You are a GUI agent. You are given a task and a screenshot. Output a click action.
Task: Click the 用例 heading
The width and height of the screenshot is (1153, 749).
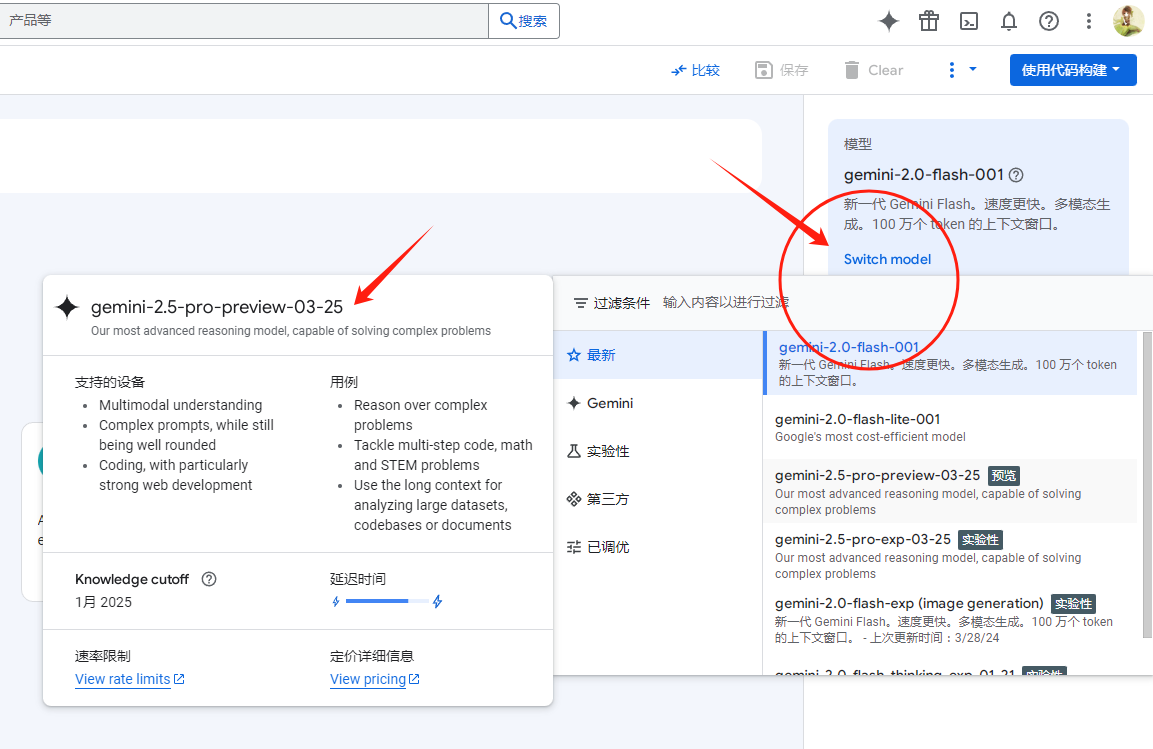343,382
